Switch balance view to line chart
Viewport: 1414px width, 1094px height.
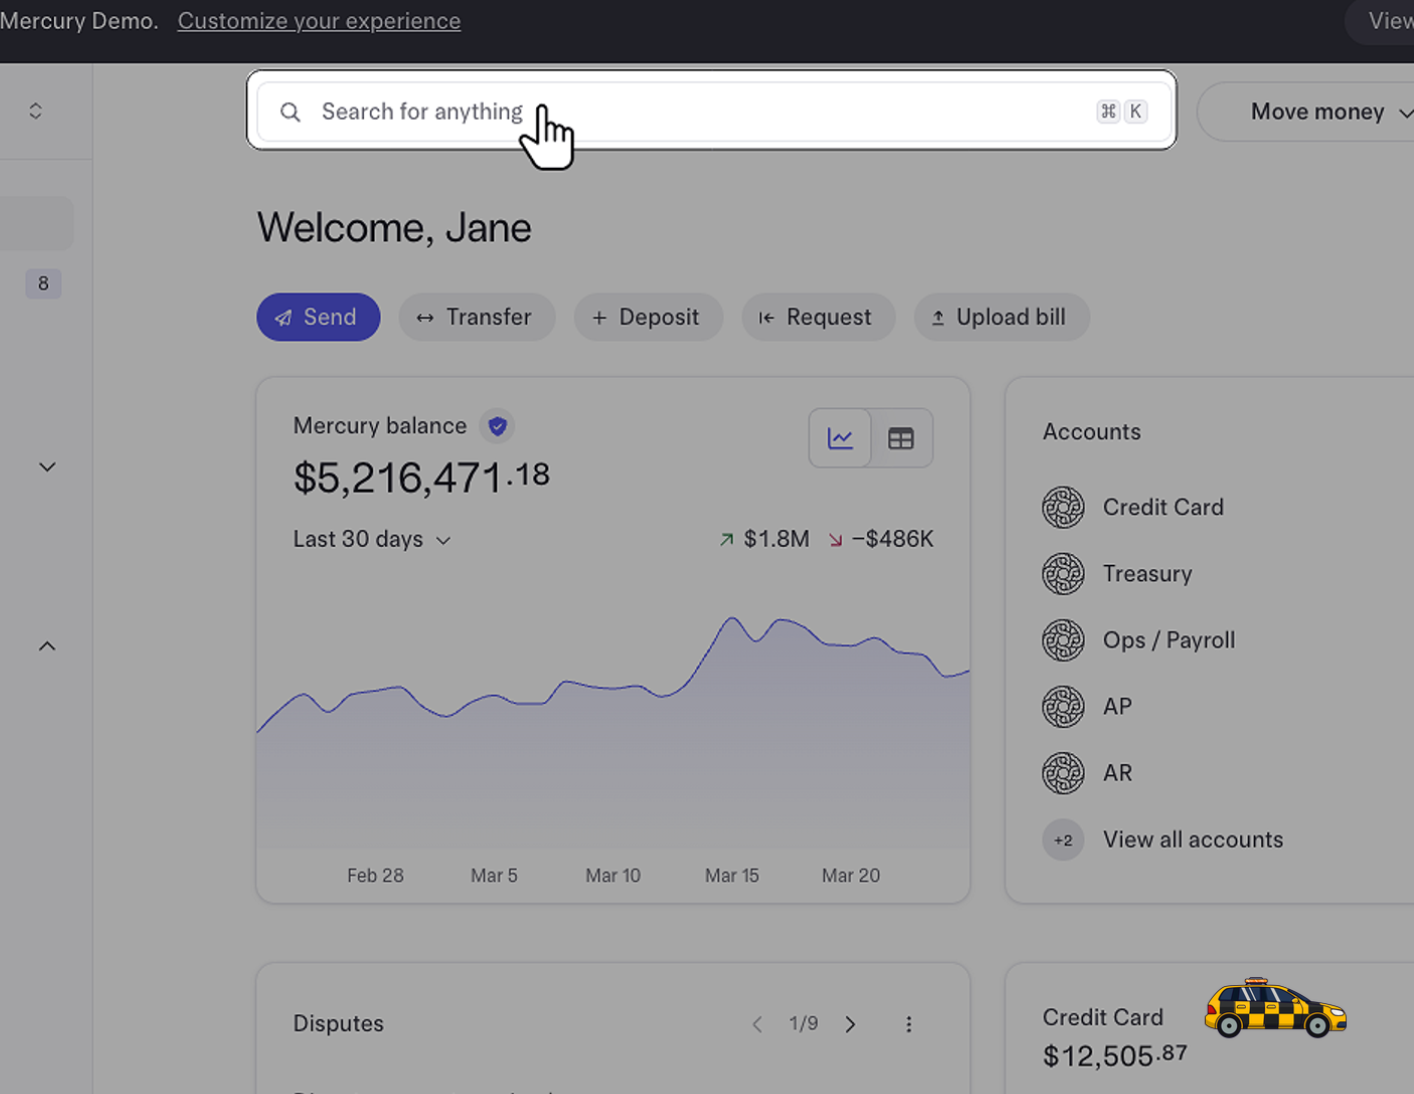[x=840, y=438]
